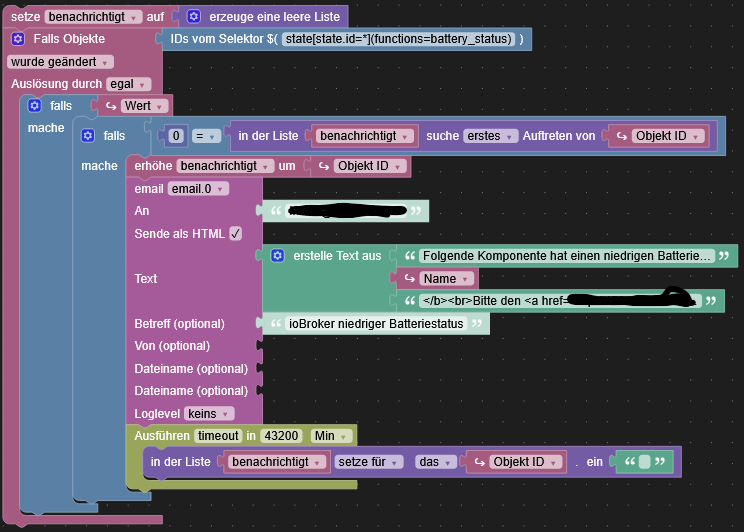Open the 'erstes' occurrence dropdown

pyautogui.click(x=491, y=136)
